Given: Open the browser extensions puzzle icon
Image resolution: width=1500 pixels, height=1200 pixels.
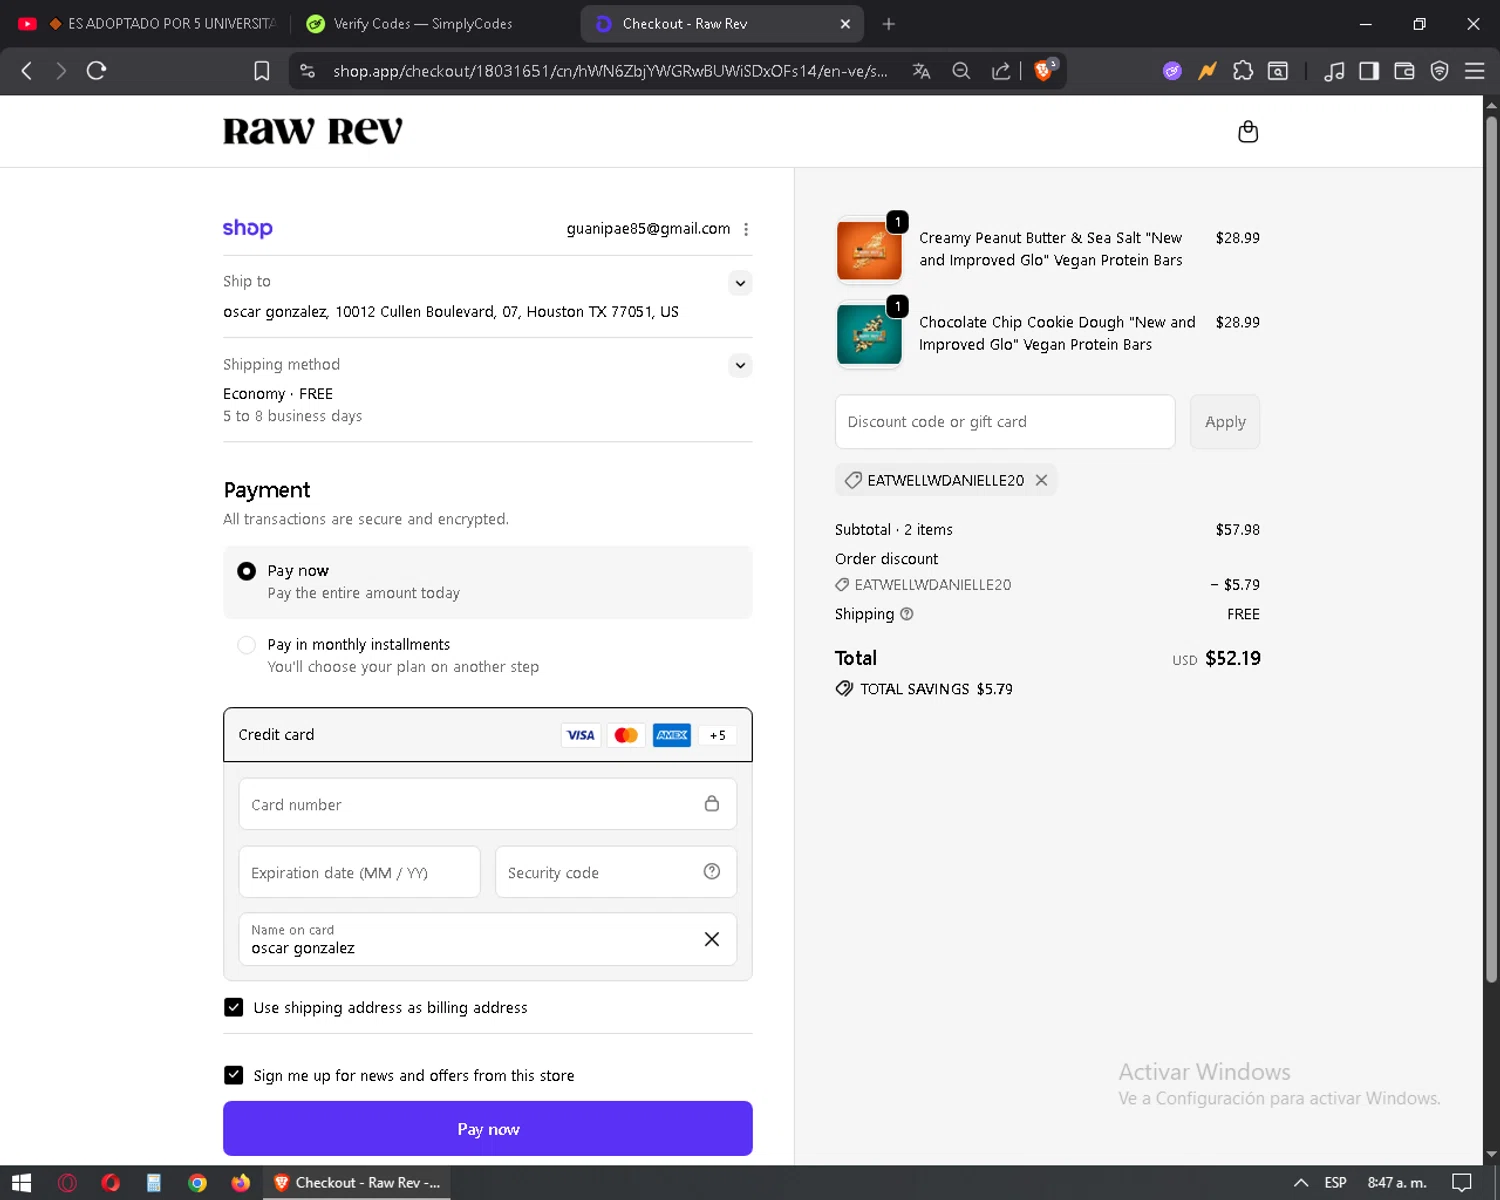Looking at the screenshot, I should [x=1242, y=70].
